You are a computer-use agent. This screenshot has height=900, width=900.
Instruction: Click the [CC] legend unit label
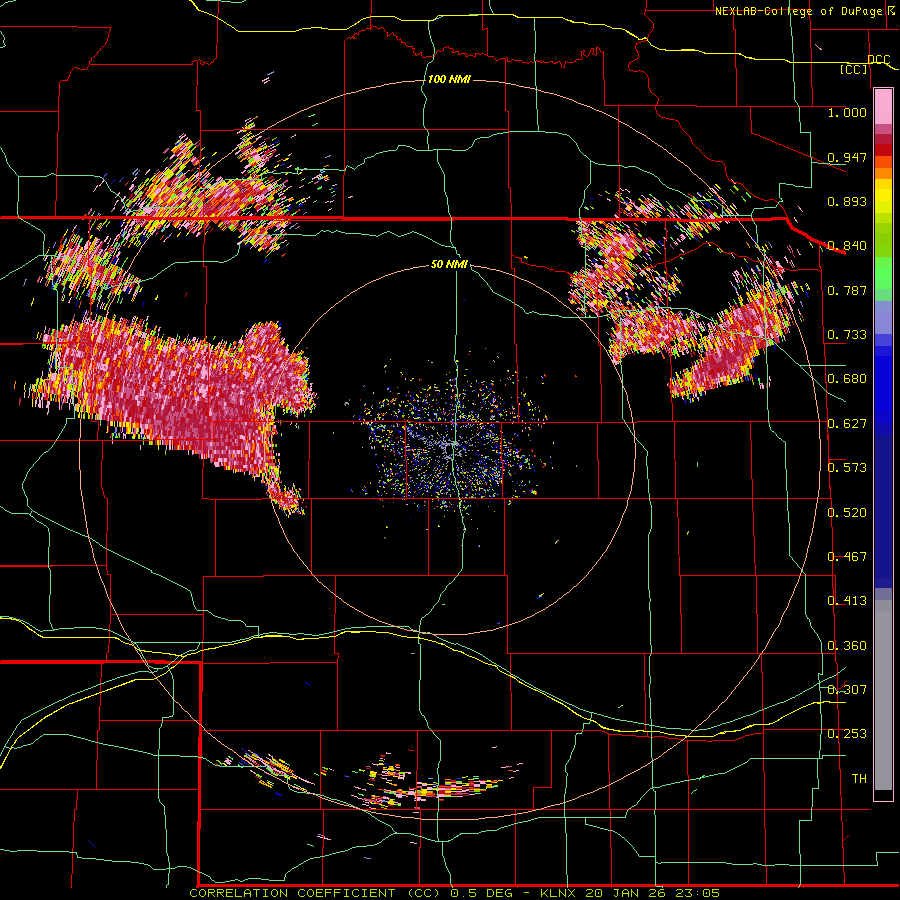(854, 69)
